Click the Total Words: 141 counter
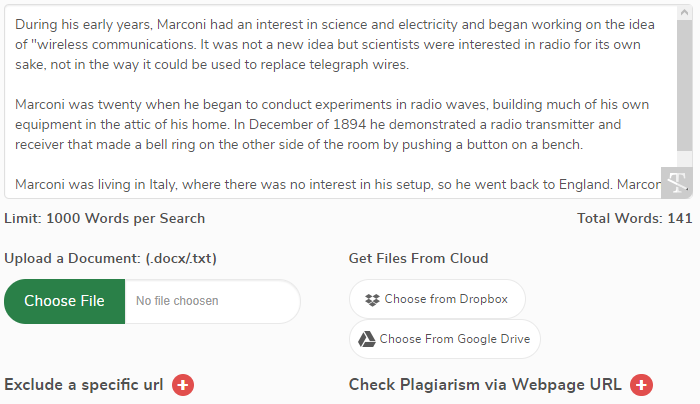The width and height of the screenshot is (700, 404). 634,218
